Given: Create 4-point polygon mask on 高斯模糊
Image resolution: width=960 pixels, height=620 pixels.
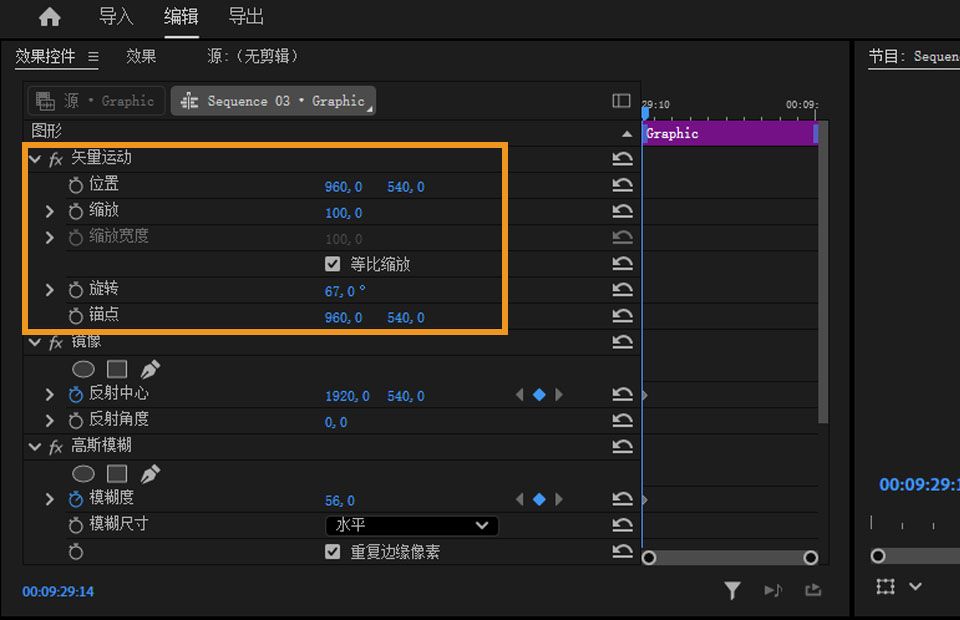Looking at the screenshot, I should coord(117,473).
